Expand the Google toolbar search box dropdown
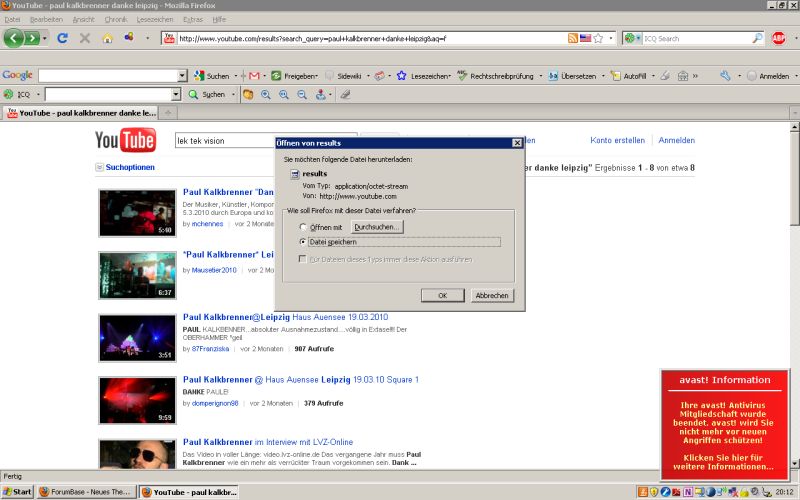Screen dimensions: 800x500 (183, 76)
